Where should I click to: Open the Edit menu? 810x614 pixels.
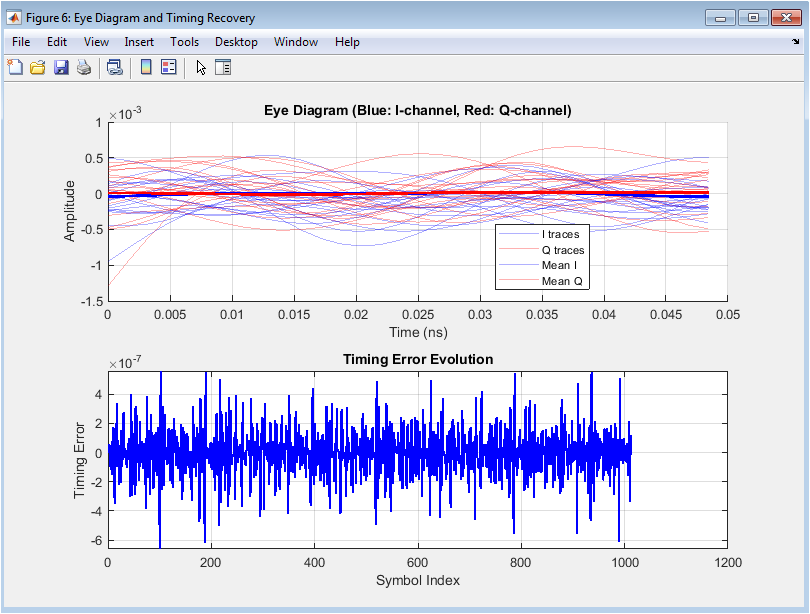click(x=57, y=42)
